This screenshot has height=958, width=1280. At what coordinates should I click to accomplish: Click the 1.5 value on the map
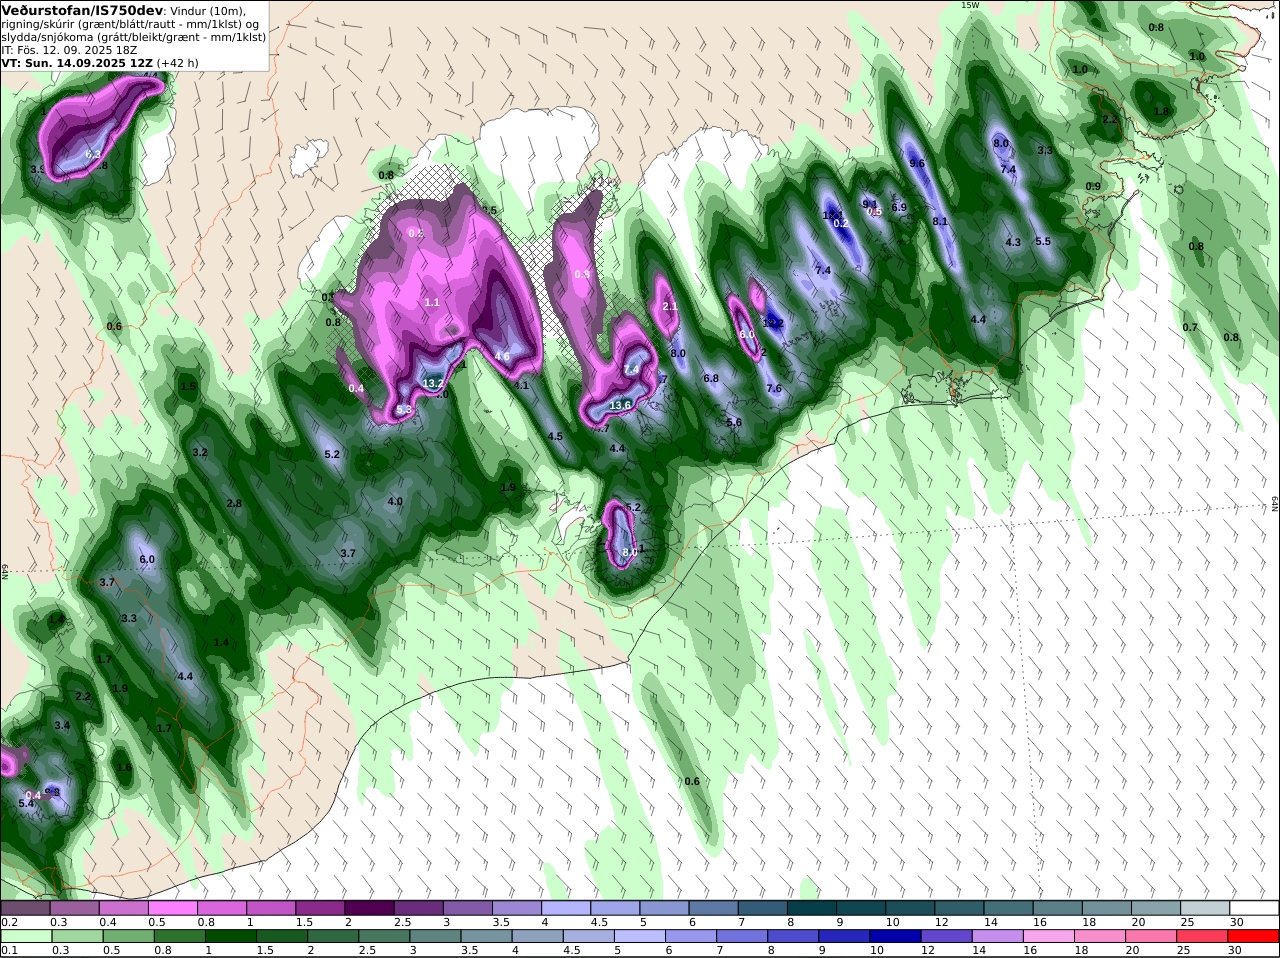(x=188, y=386)
